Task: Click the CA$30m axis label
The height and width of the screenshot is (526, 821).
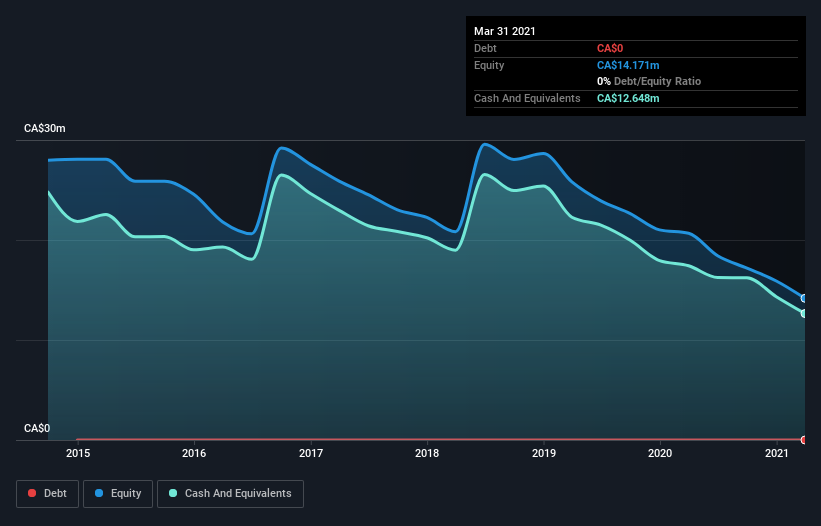Action: click(45, 128)
